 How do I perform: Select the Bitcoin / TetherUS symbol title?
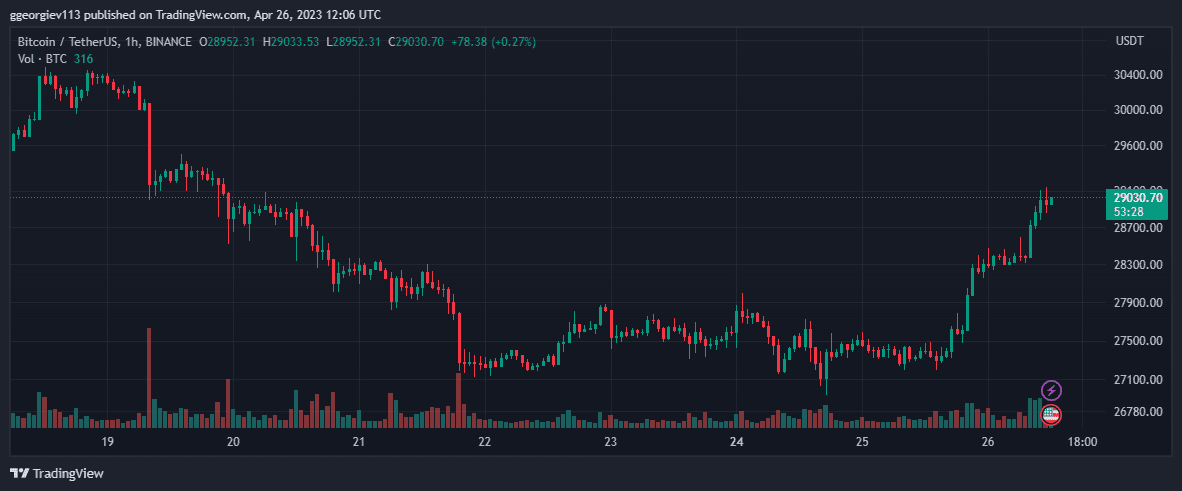(67, 42)
